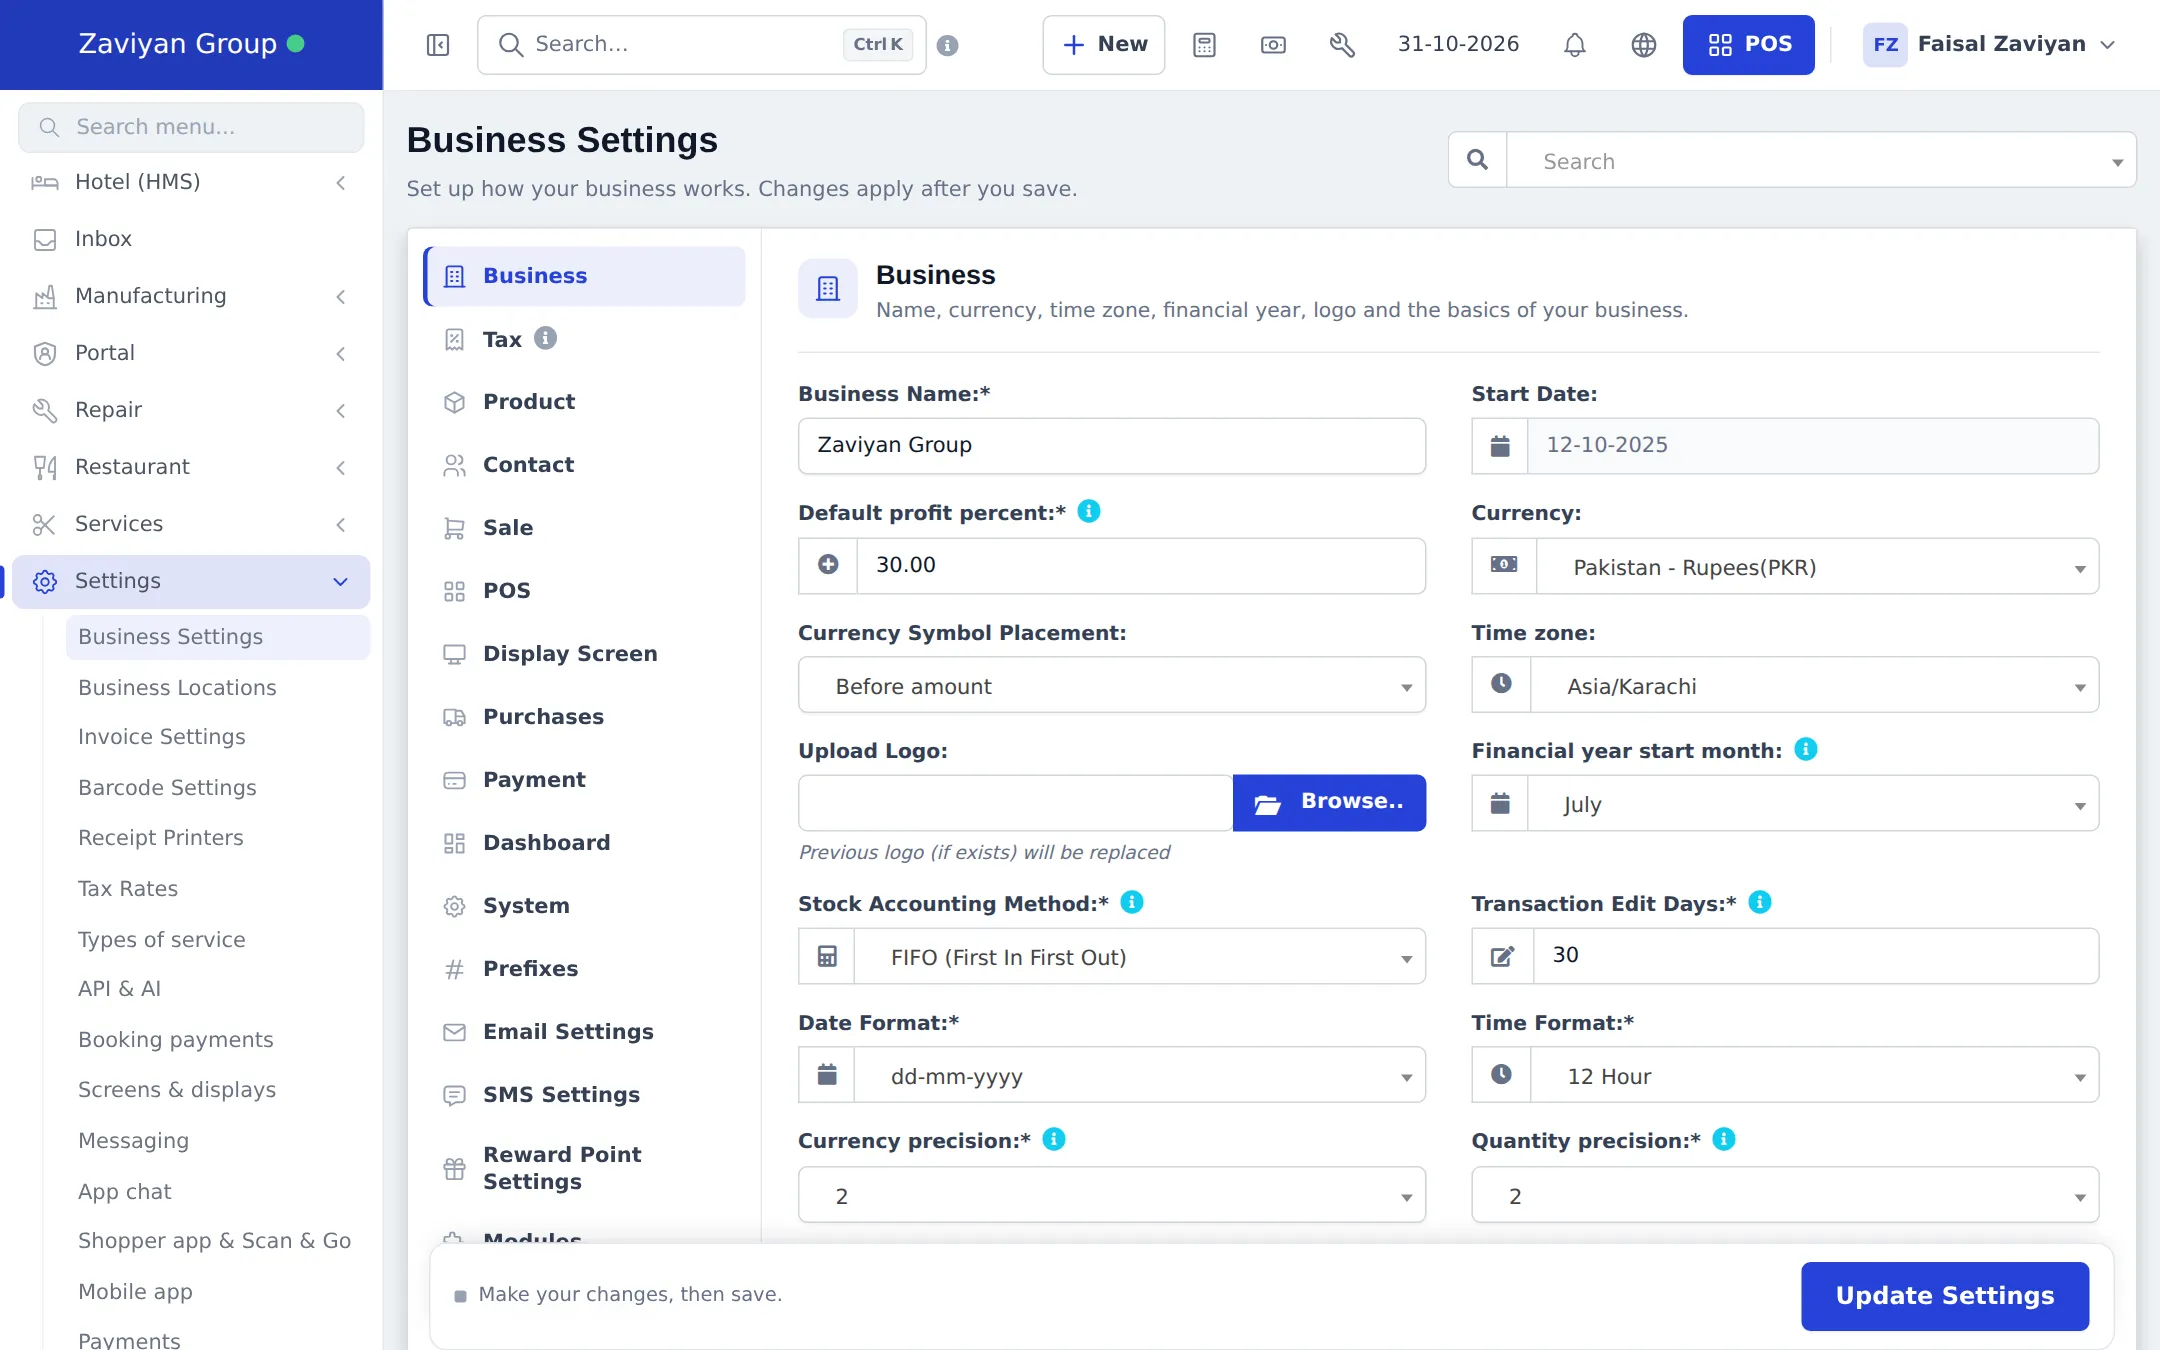Viewport: 2160px width, 1350px height.
Task: Click the Transaction Edit Days field
Action: [1816, 956]
